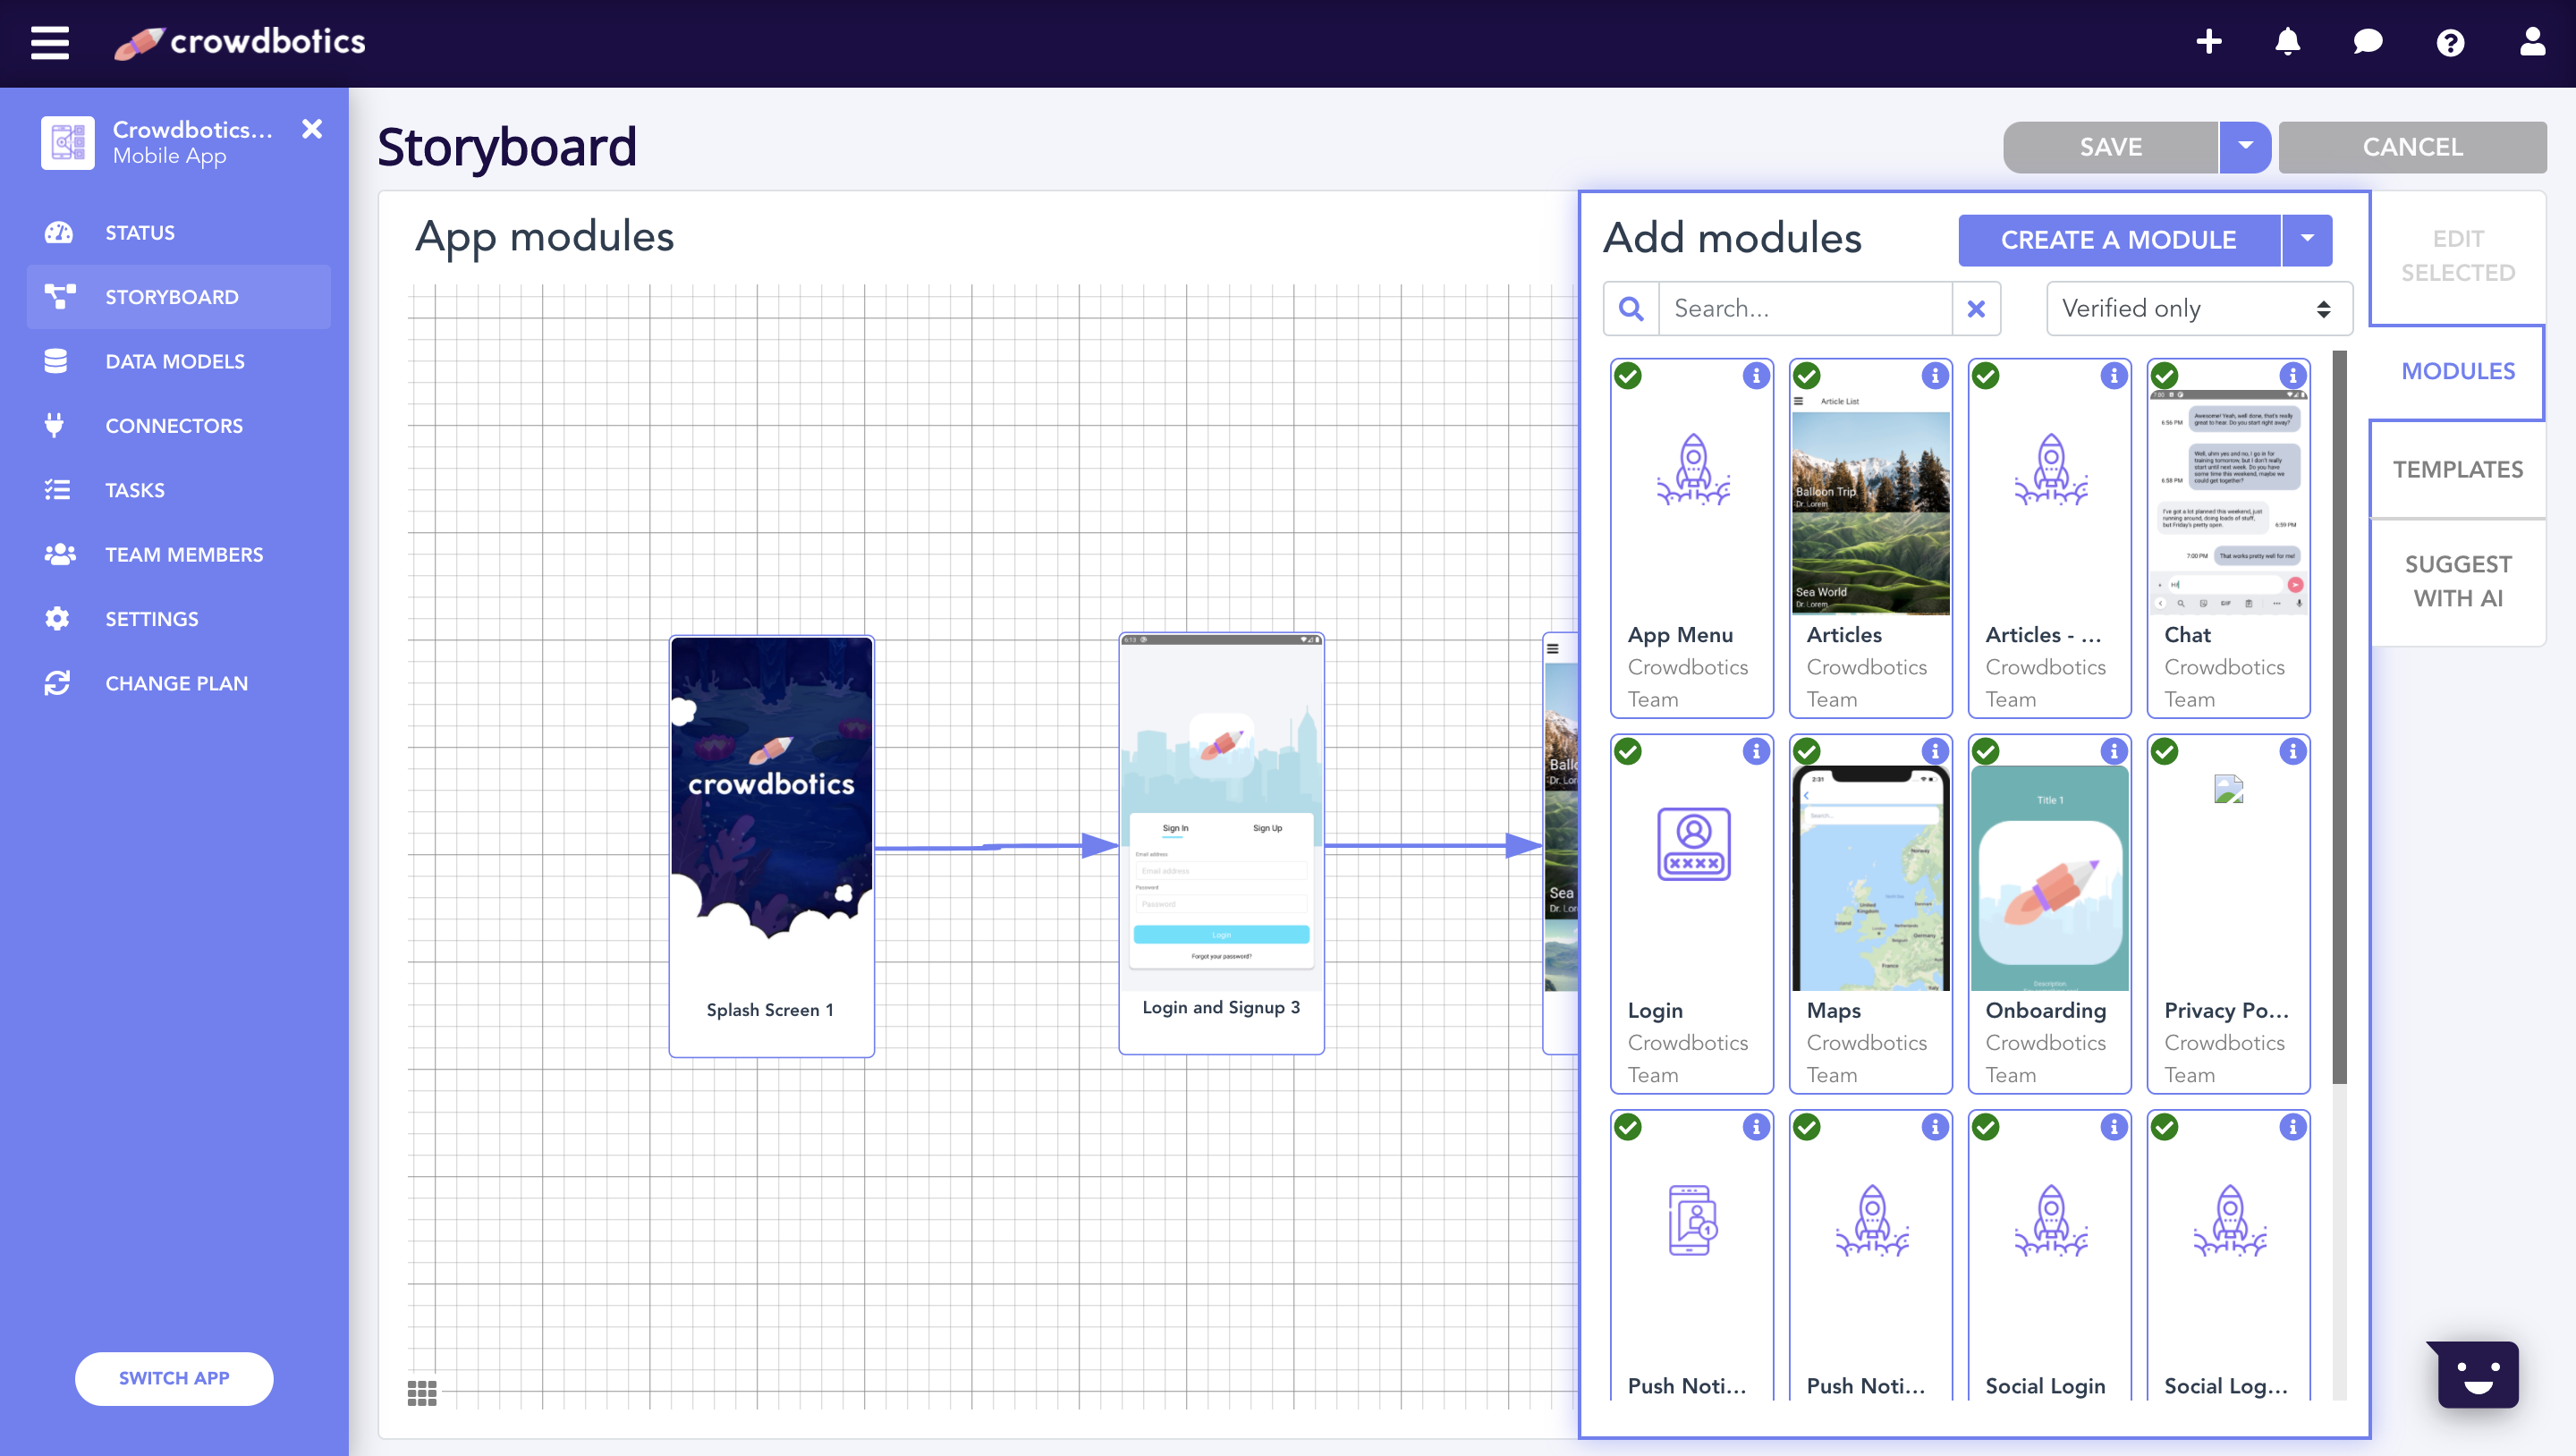Open the user profile icon
This screenshot has height=1456, width=2576.
tap(2532, 42)
